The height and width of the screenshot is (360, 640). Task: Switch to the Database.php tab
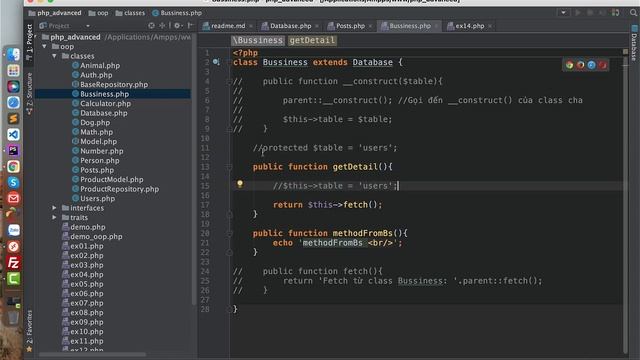(x=290, y=26)
